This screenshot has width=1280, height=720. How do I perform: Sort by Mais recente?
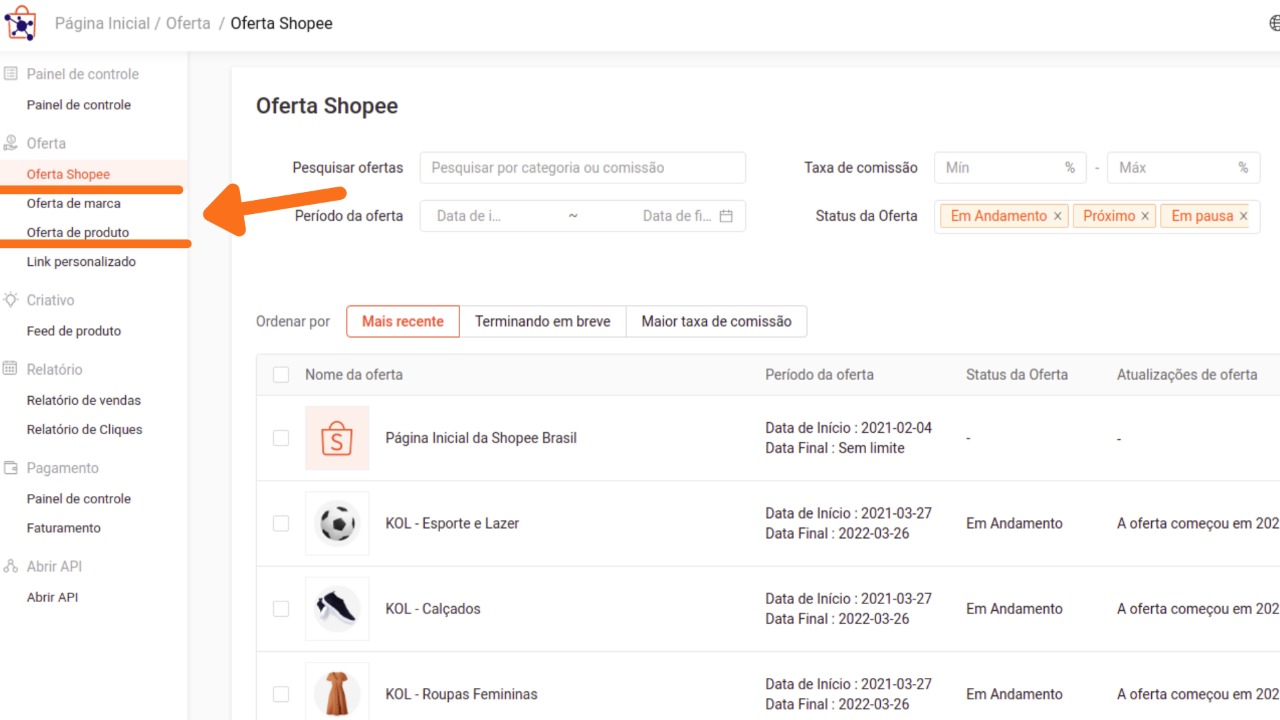point(403,321)
